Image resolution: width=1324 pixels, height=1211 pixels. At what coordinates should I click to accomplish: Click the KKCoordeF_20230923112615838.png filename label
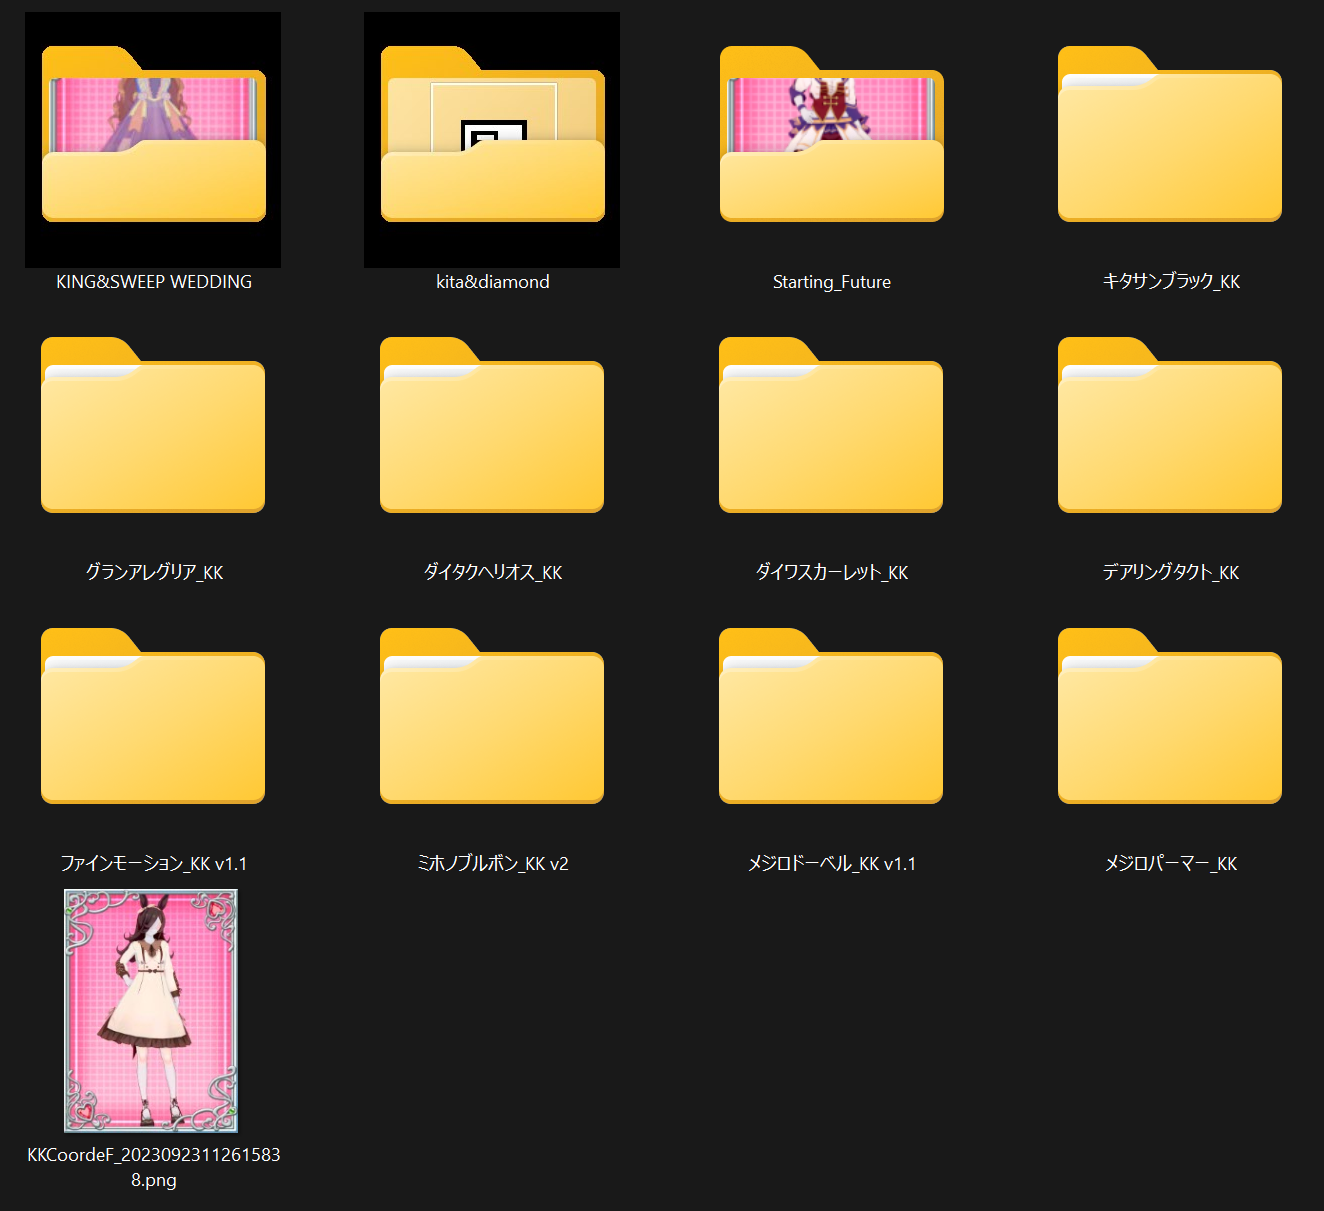click(x=153, y=1166)
